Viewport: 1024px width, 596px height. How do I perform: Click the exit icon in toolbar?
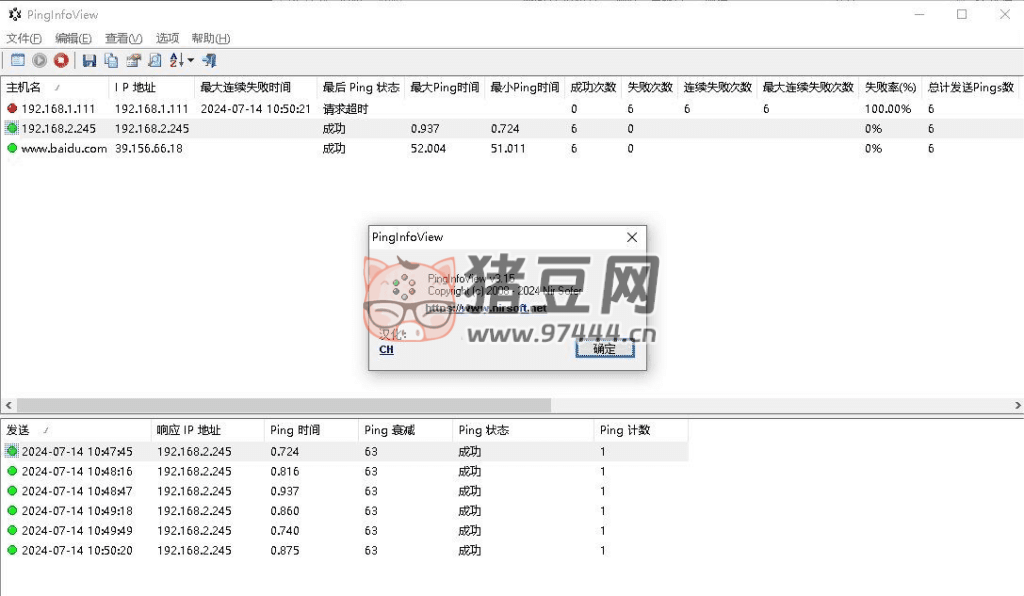pos(209,61)
